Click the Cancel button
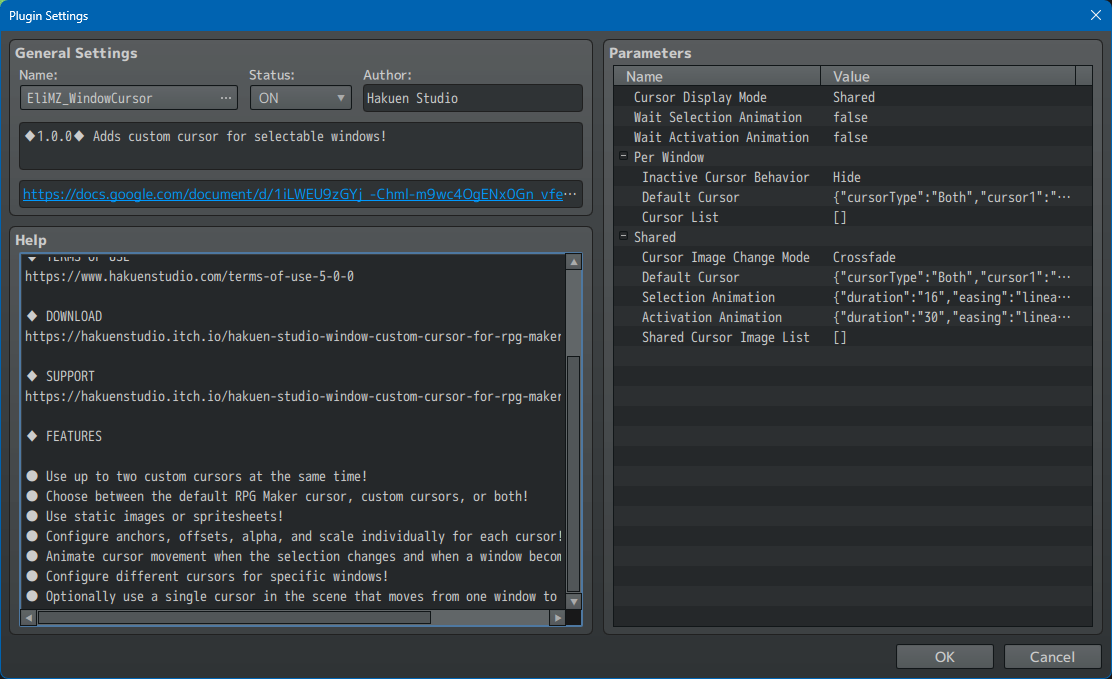The width and height of the screenshot is (1112, 679). click(x=1052, y=657)
